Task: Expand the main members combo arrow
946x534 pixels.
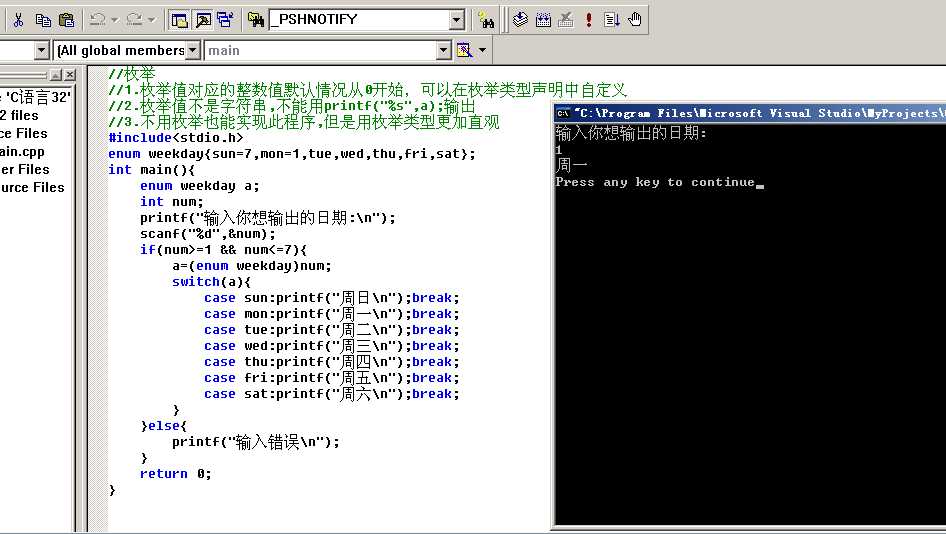Action: [x=444, y=50]
